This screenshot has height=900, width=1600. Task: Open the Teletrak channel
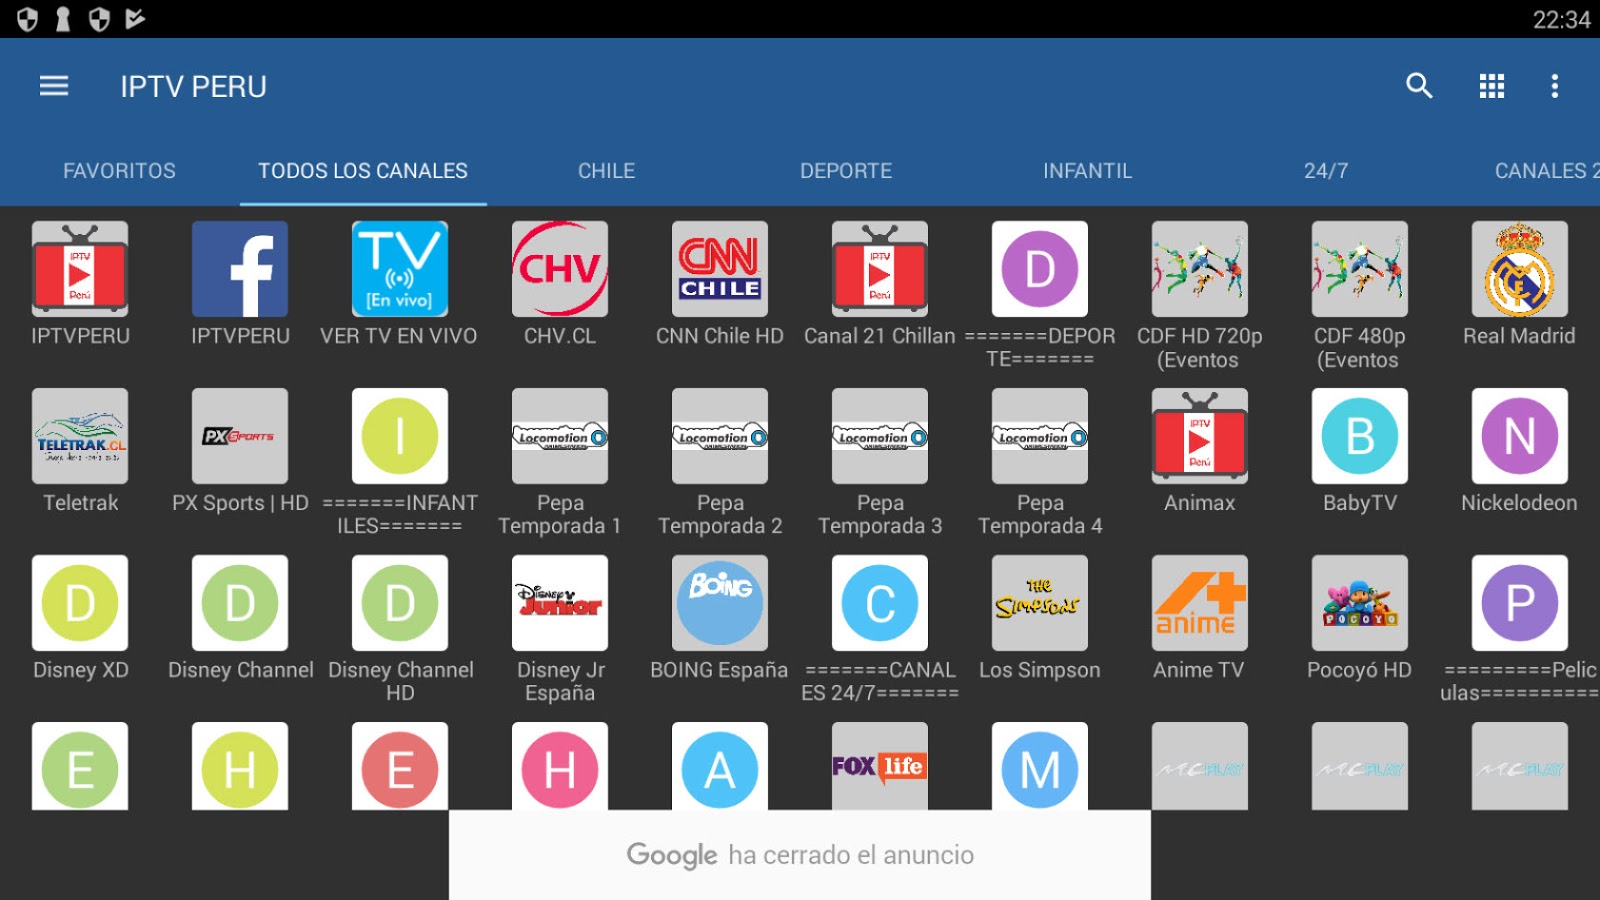point(80,436)
